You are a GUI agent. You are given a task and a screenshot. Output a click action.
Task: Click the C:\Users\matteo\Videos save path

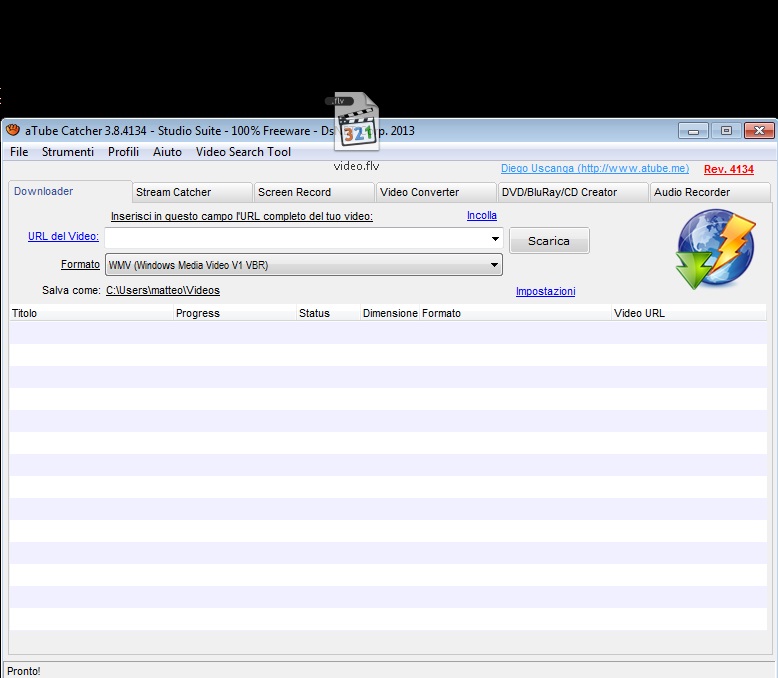(x=163, y=290)
